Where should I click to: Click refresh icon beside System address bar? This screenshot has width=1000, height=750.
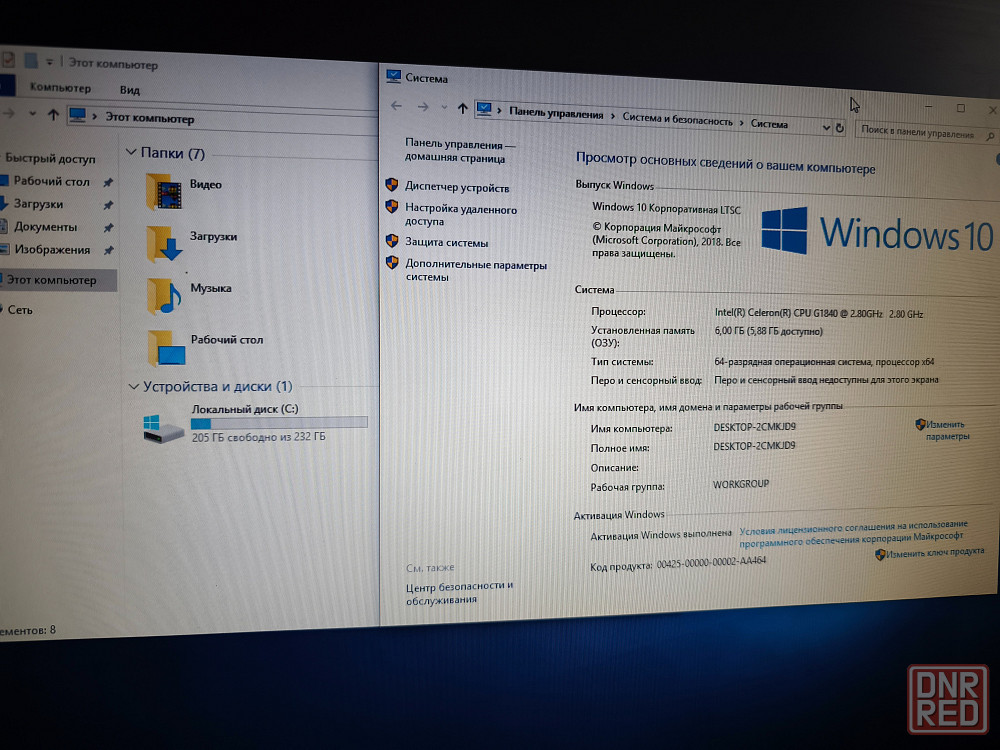click(840, 128)
